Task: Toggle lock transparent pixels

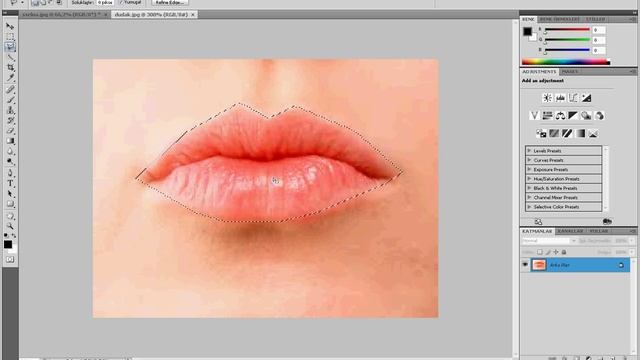Action: click(x=540, y=252)
